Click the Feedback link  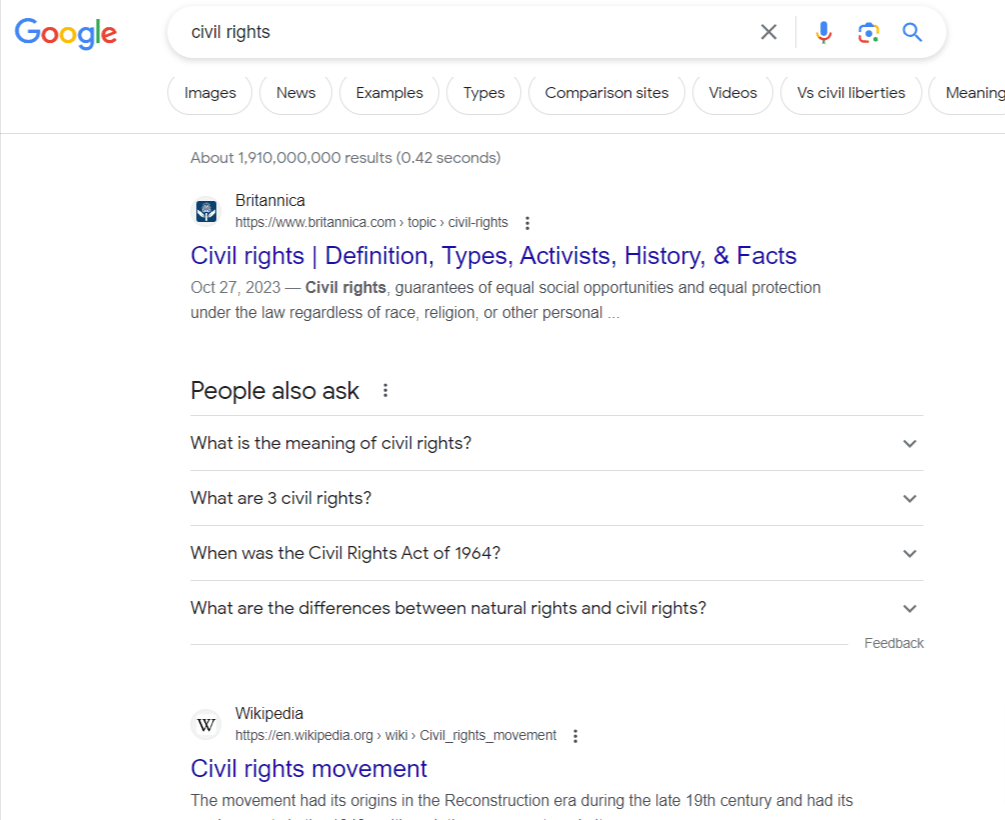[x=894, y=643]
